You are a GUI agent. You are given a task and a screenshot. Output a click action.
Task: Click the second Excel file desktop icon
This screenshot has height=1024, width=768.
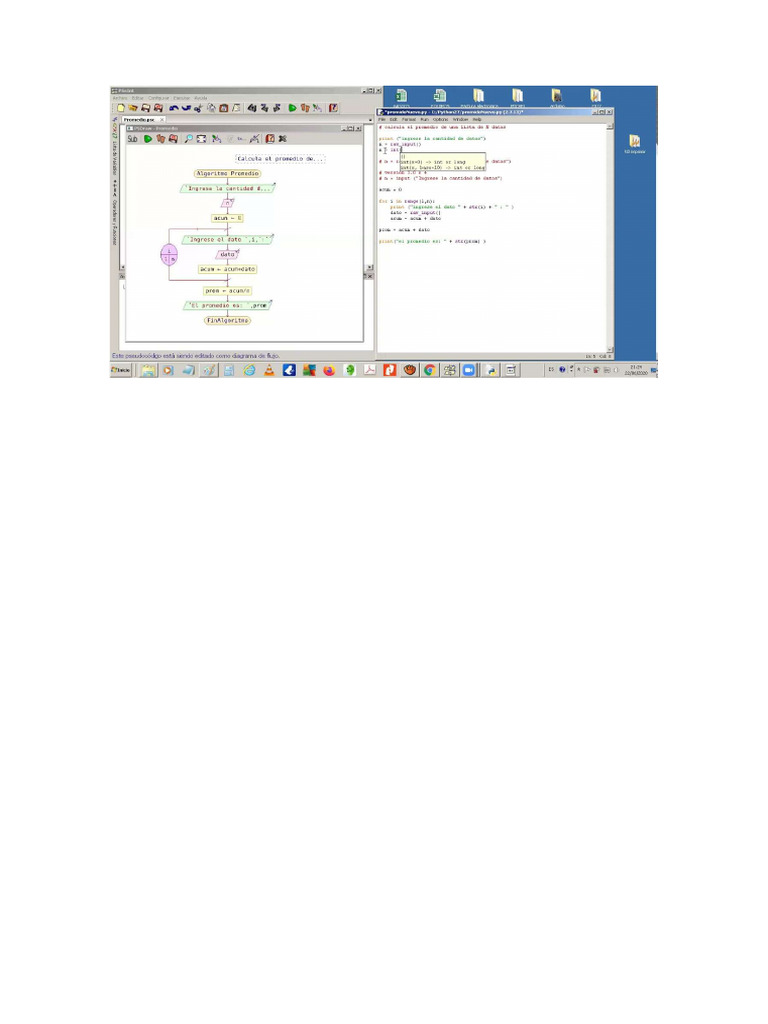coord(440,97)
